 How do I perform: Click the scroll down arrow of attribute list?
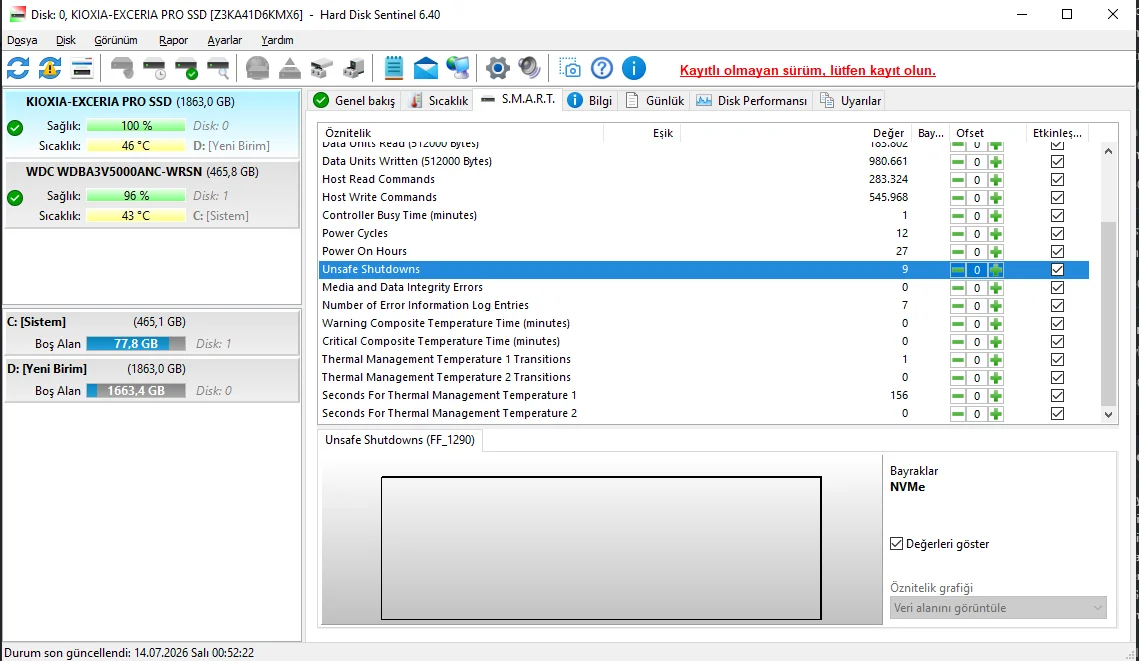coord(1108,415)
